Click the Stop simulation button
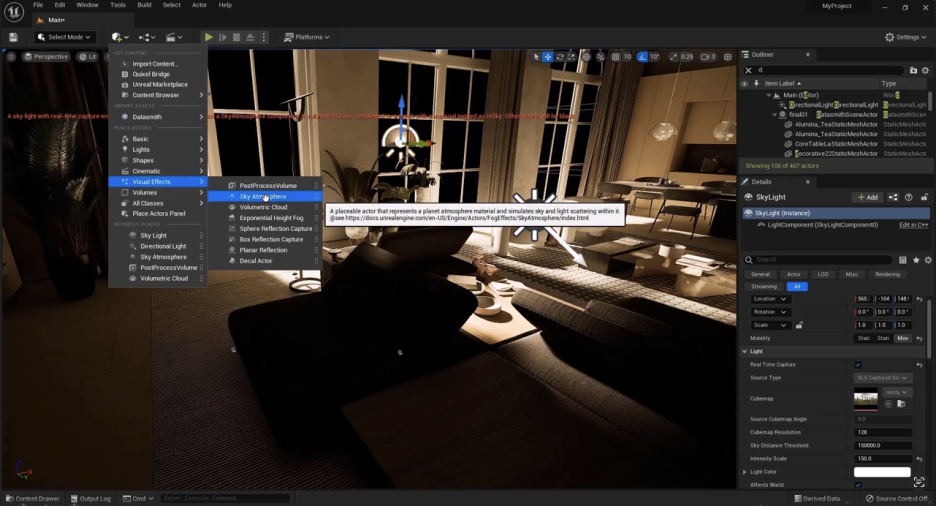This screenshot has width=936, height=506. tap(236, 37)
